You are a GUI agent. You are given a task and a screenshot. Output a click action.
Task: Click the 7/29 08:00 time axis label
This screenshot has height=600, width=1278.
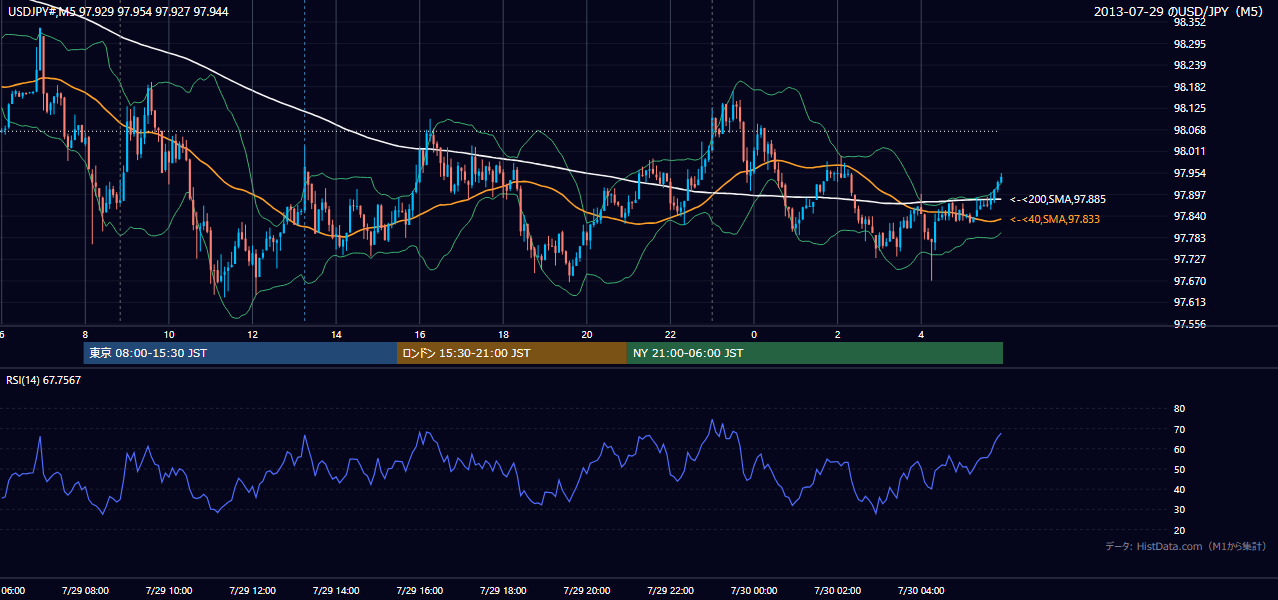point(84,590)
